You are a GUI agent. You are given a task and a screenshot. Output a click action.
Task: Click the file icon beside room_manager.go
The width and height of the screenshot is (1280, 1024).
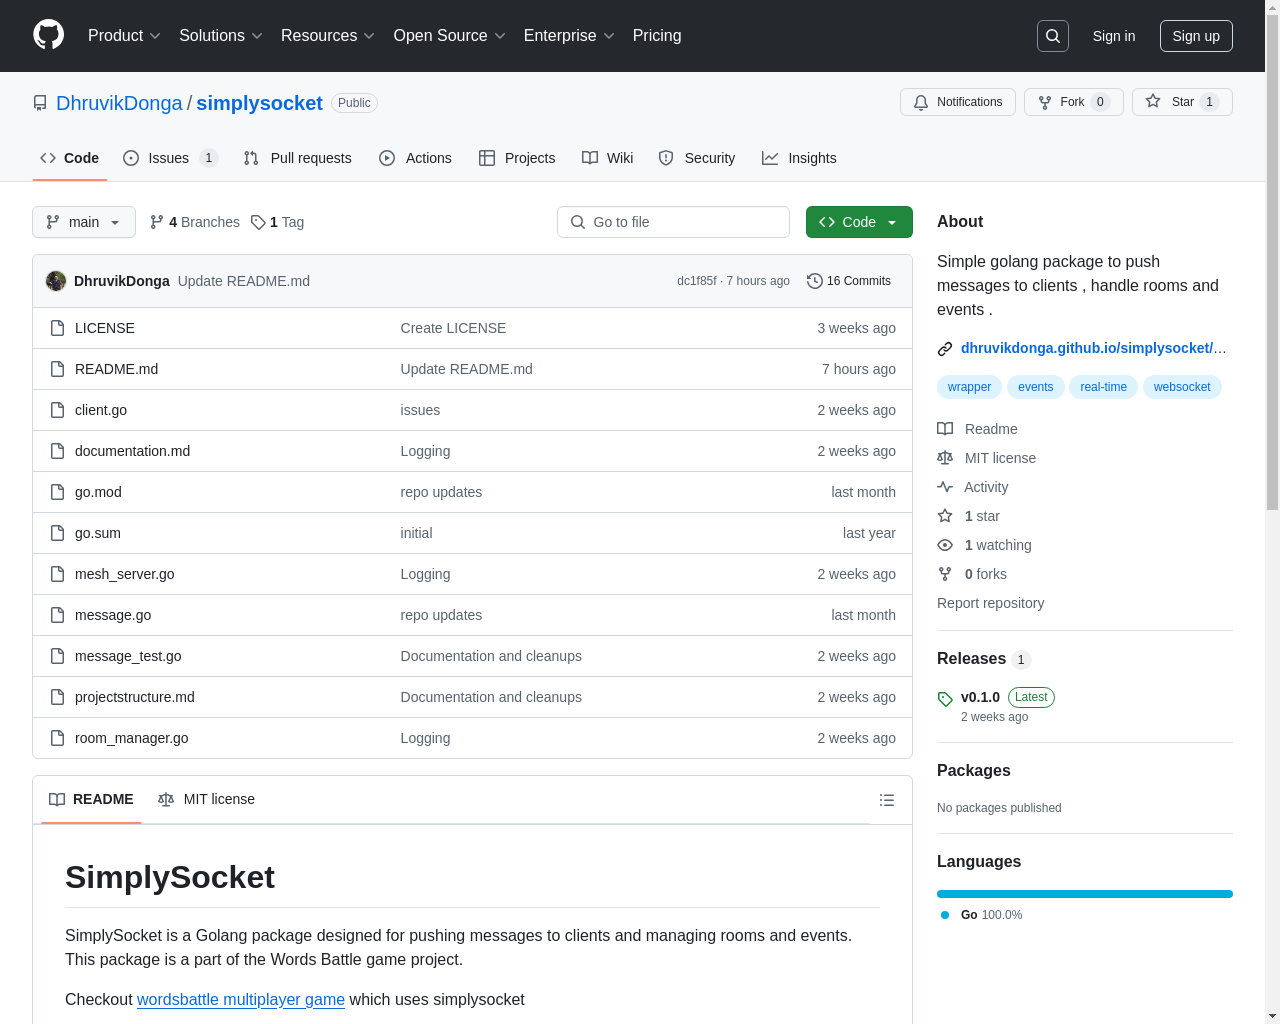pyautogui.click(x=58, y=738)
